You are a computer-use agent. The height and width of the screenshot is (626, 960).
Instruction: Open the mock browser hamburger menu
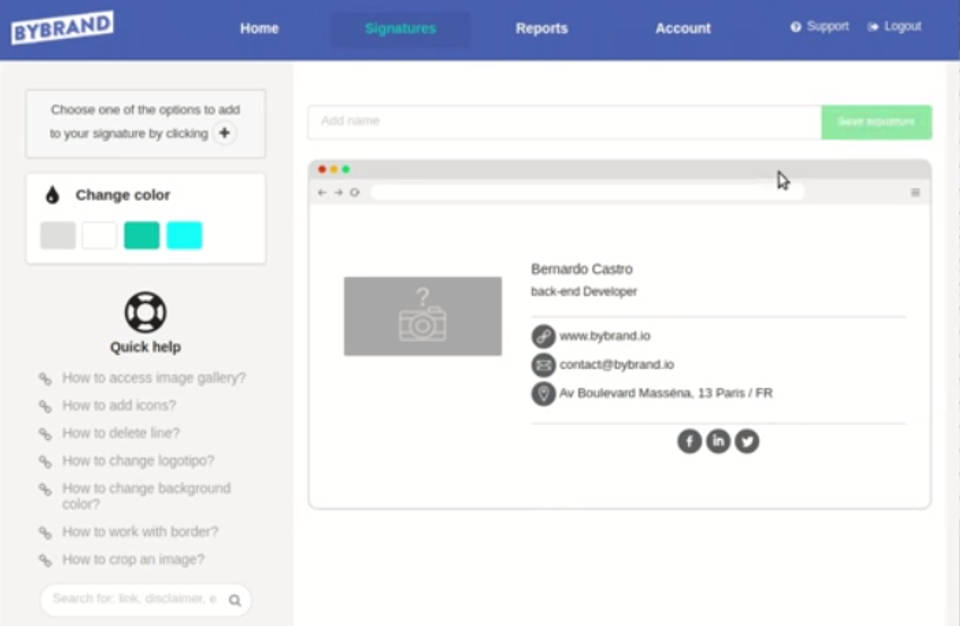(915, 192)
